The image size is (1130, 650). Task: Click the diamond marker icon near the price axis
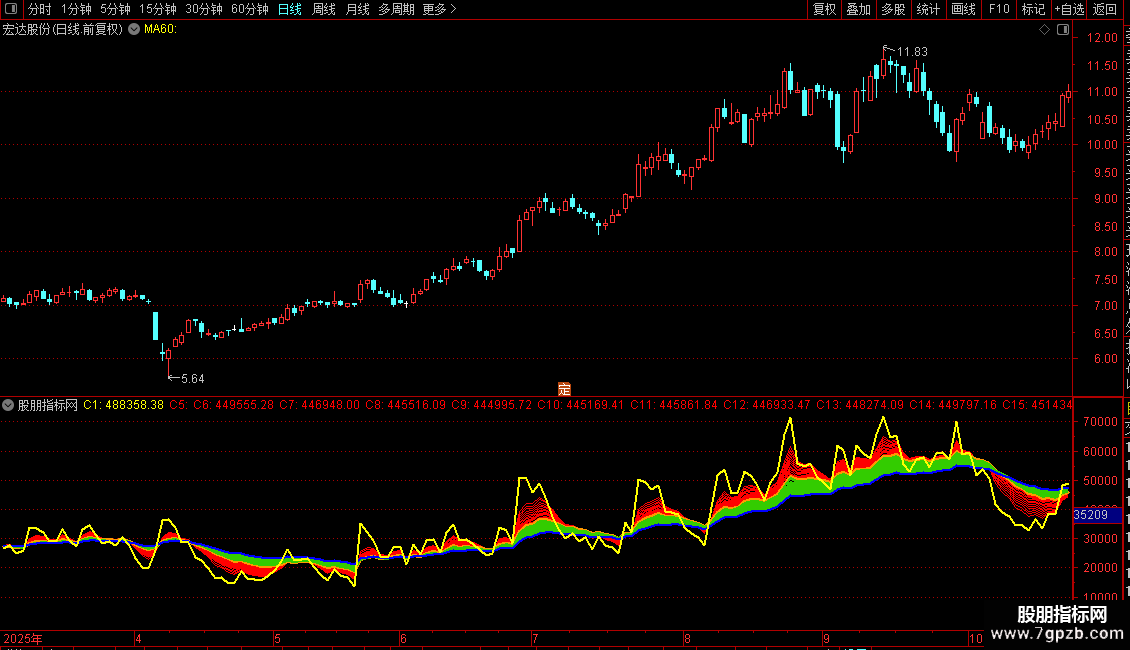point(1044,30)
